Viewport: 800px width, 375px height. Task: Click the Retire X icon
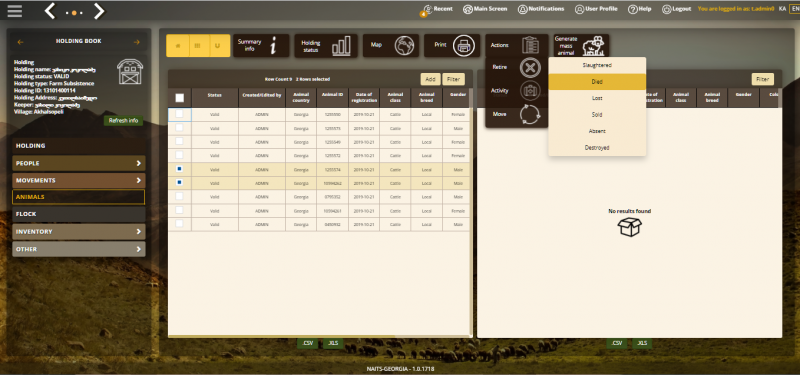(530, 68)
